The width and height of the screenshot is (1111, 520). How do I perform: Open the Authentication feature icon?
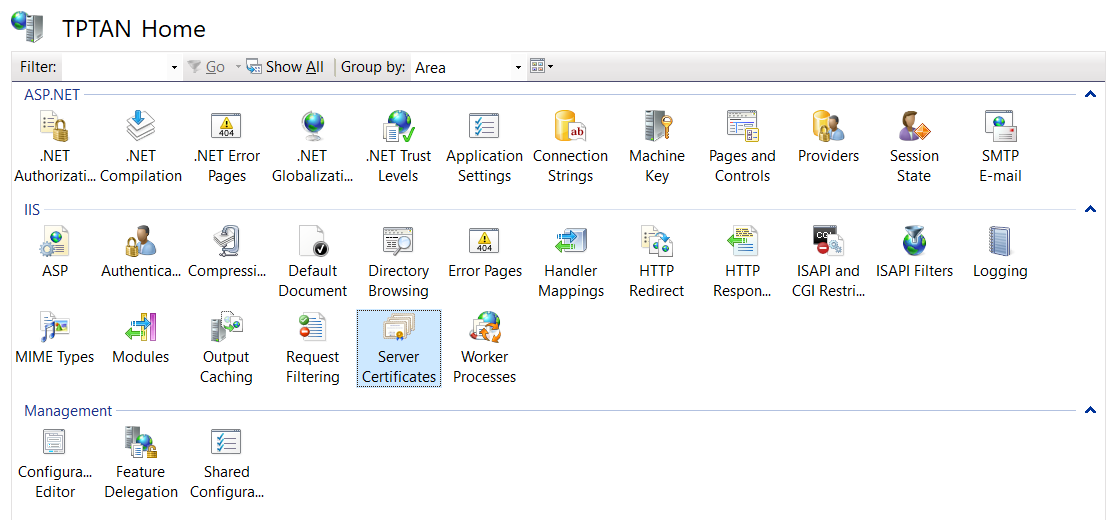pyautogui.click(x=141, y=243)
